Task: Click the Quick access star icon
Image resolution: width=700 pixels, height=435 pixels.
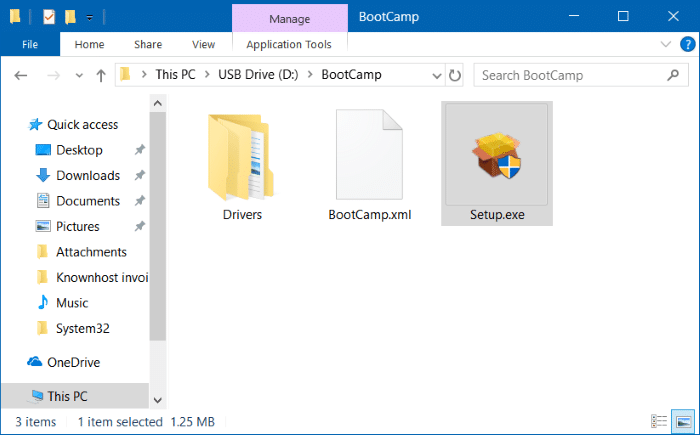Action: 35,124
